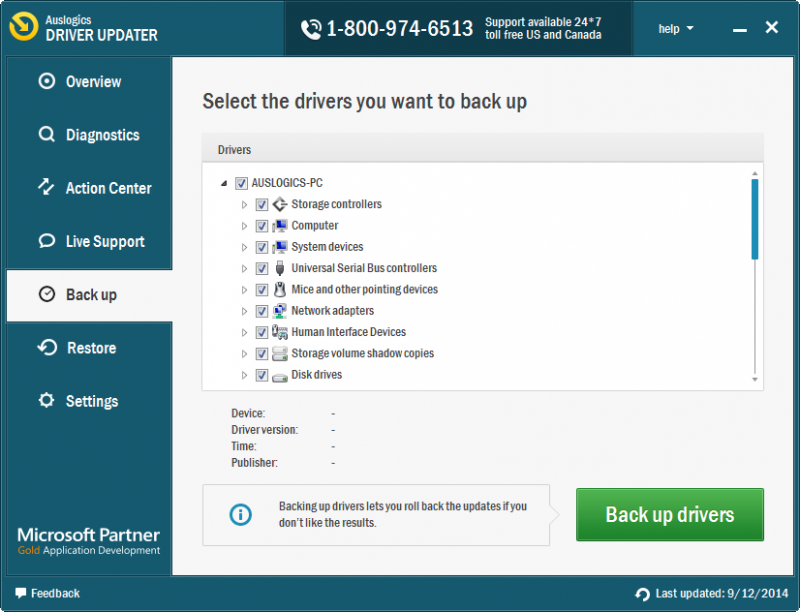Click the Back up clock icon
This screenshot has width=800, height=612.
coord(46,294)
